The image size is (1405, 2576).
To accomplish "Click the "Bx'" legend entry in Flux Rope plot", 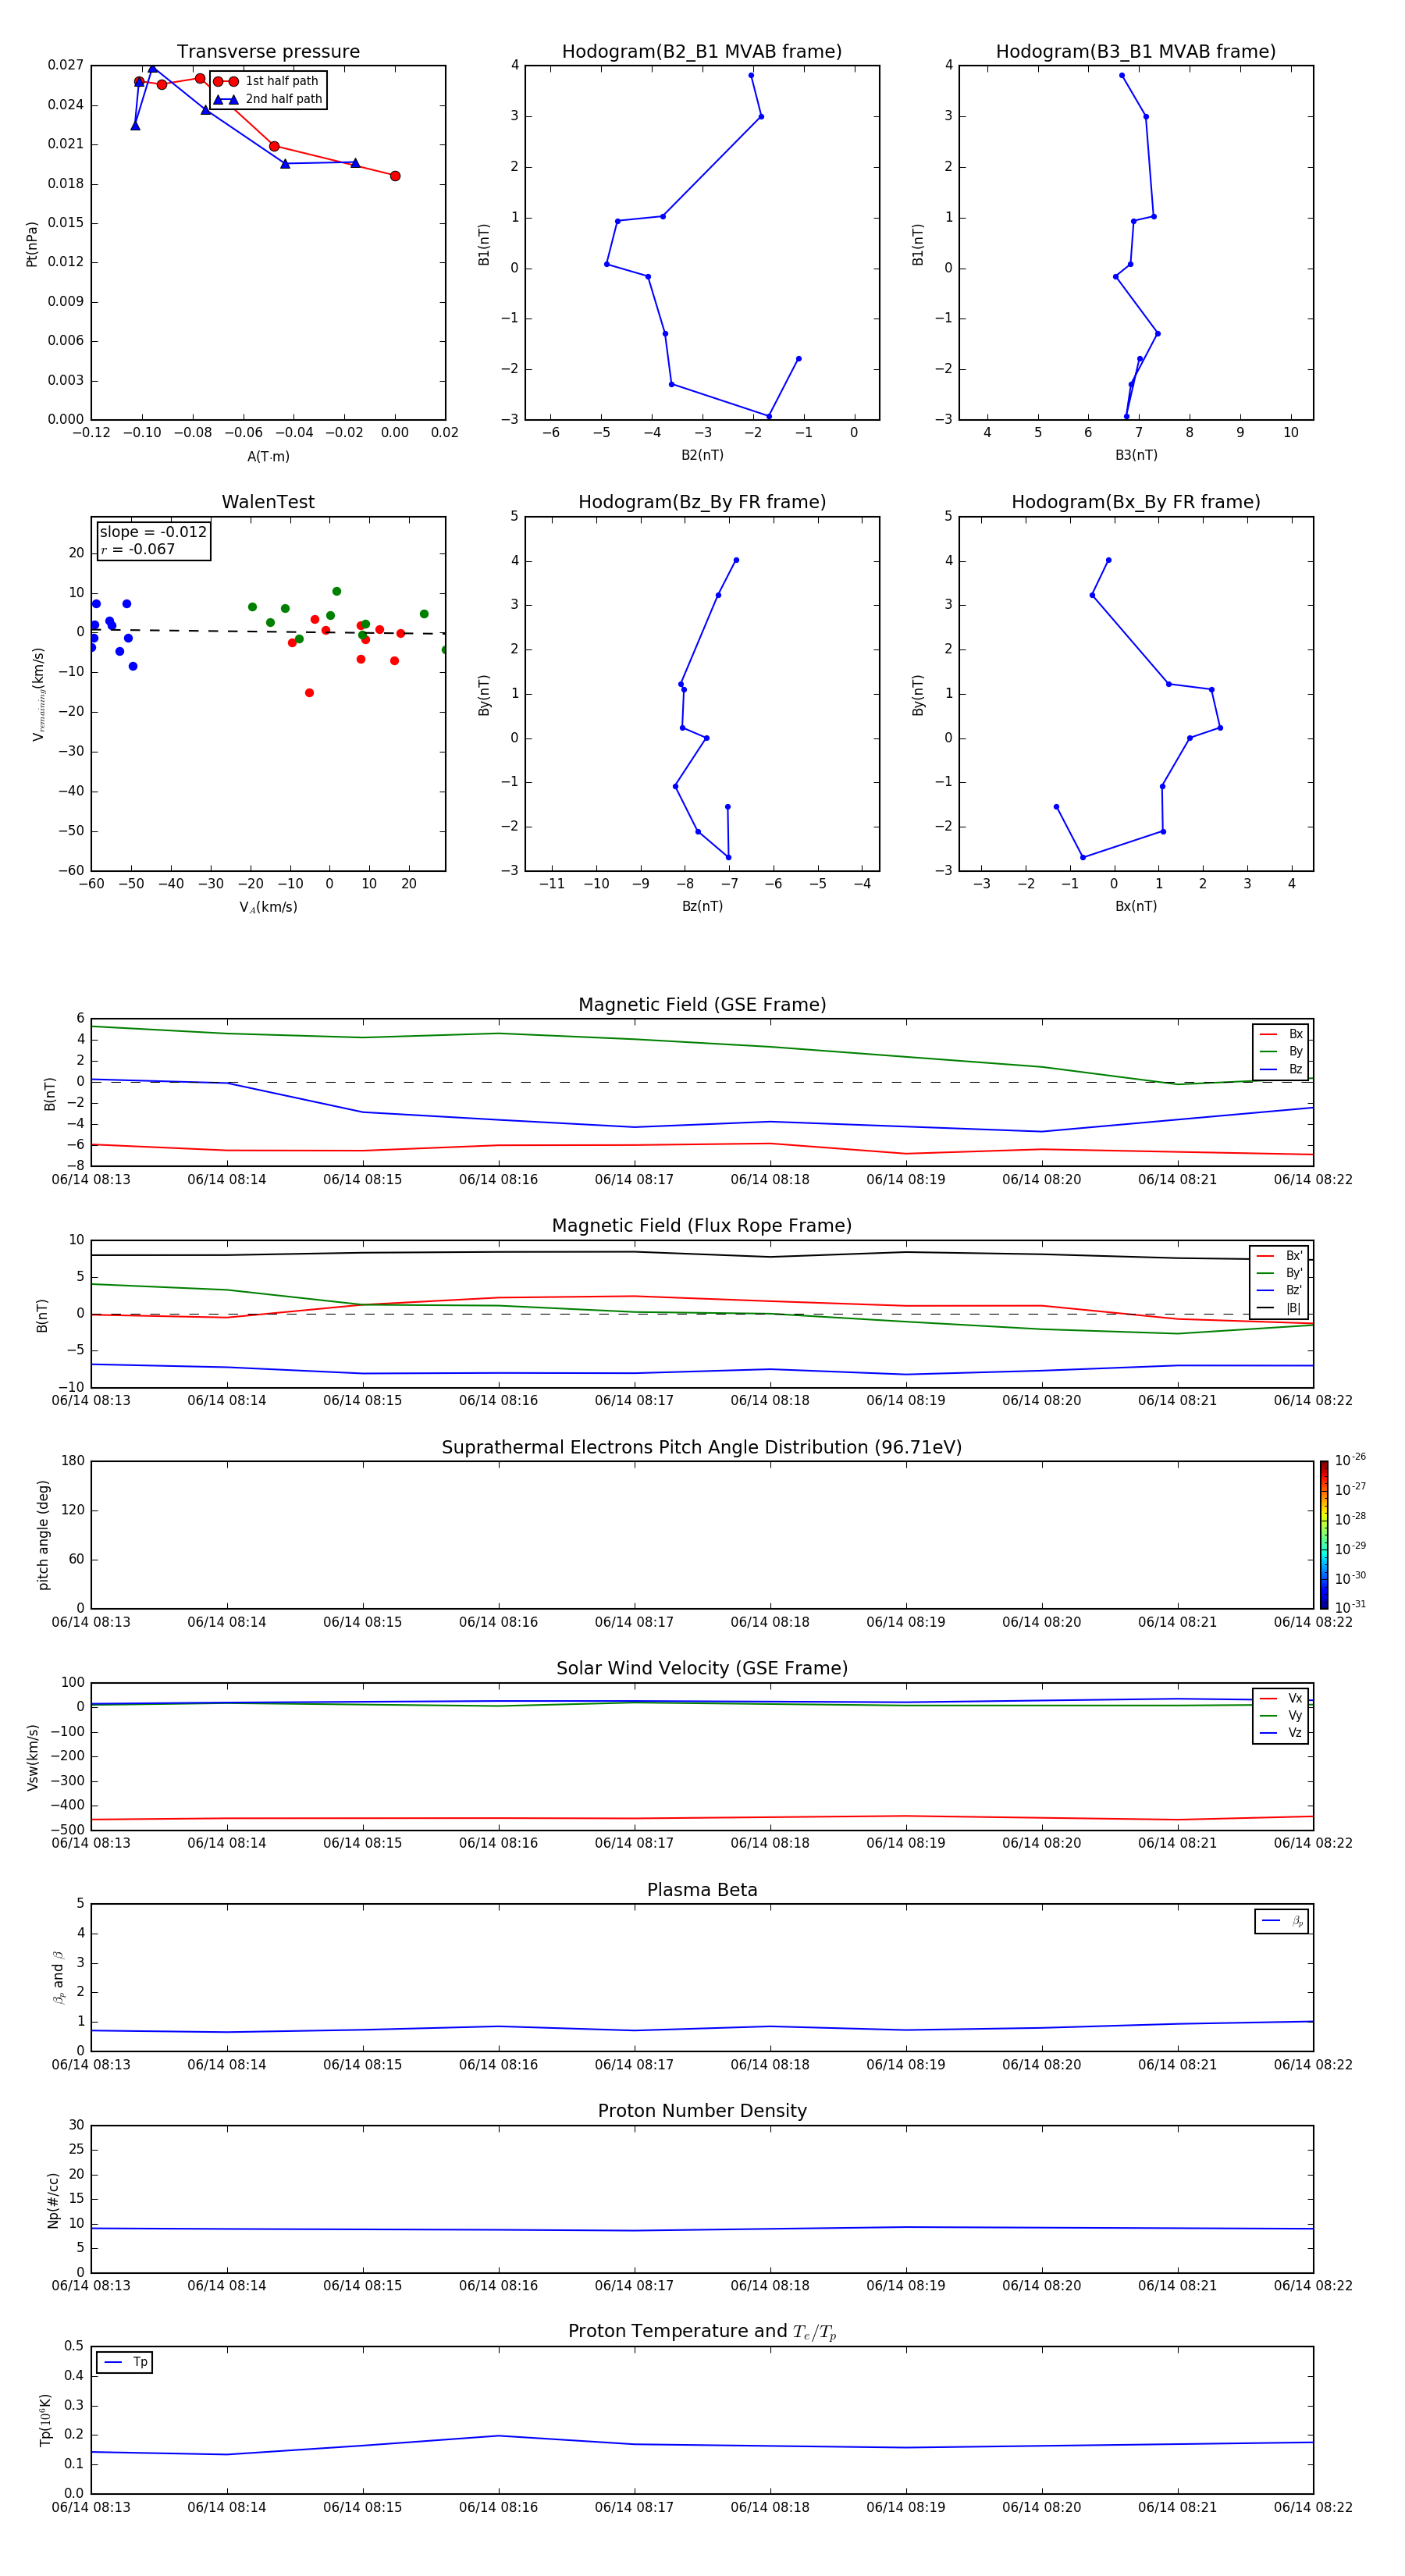I will click(1280, 1256).
